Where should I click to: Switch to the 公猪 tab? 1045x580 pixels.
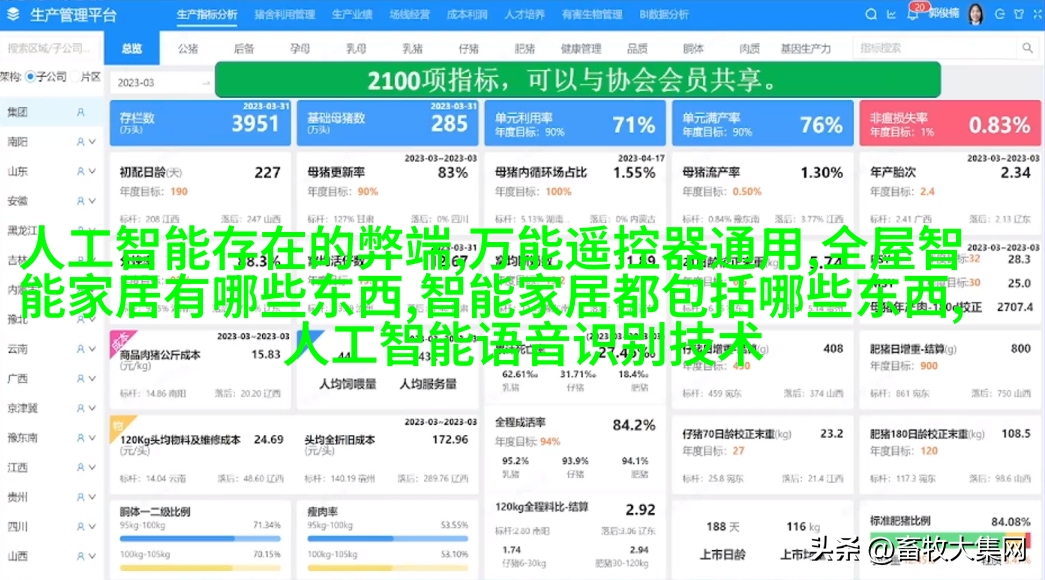(188, 48)
